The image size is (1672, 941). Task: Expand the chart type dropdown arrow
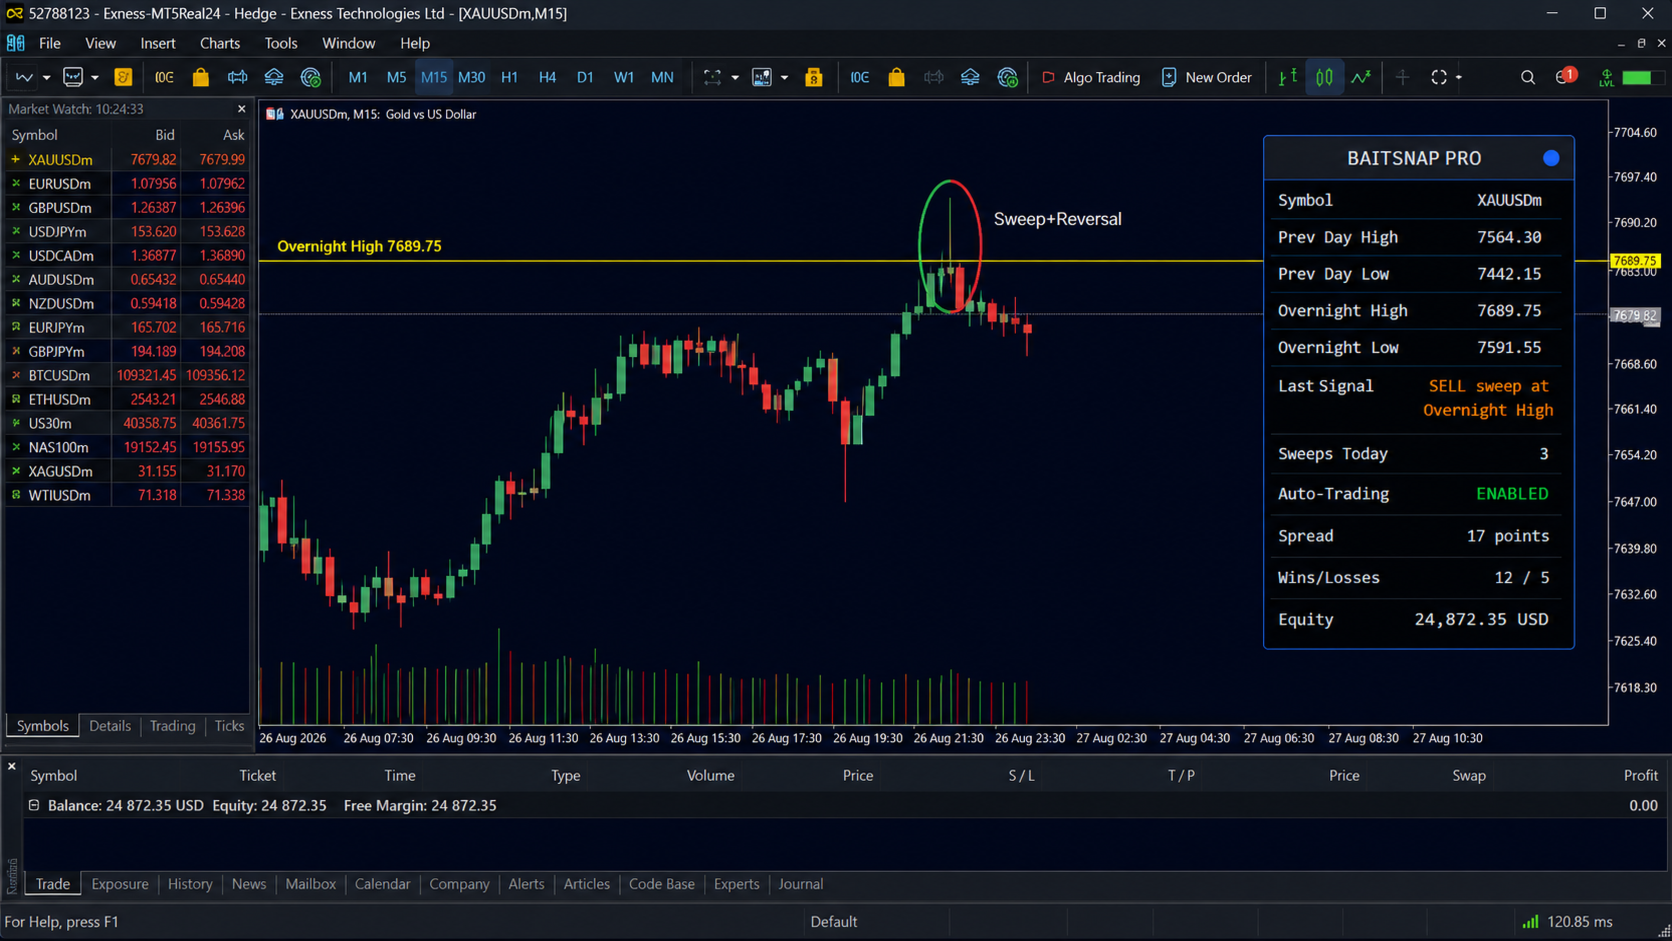point(46,77)
